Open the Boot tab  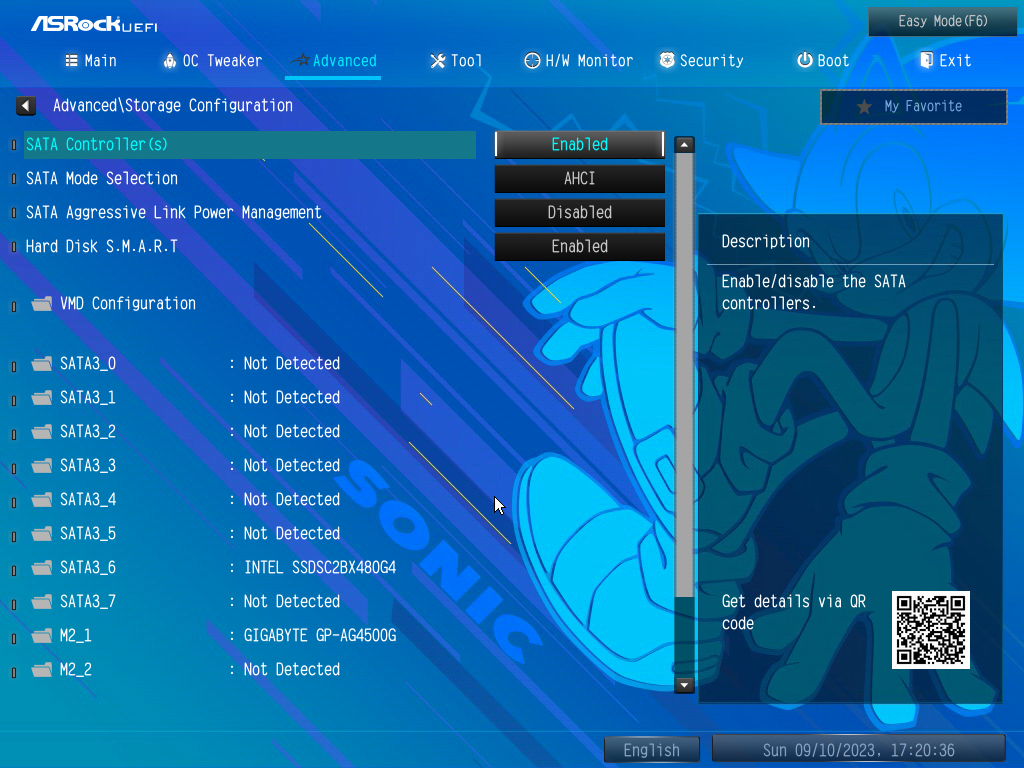click(823, 61)
